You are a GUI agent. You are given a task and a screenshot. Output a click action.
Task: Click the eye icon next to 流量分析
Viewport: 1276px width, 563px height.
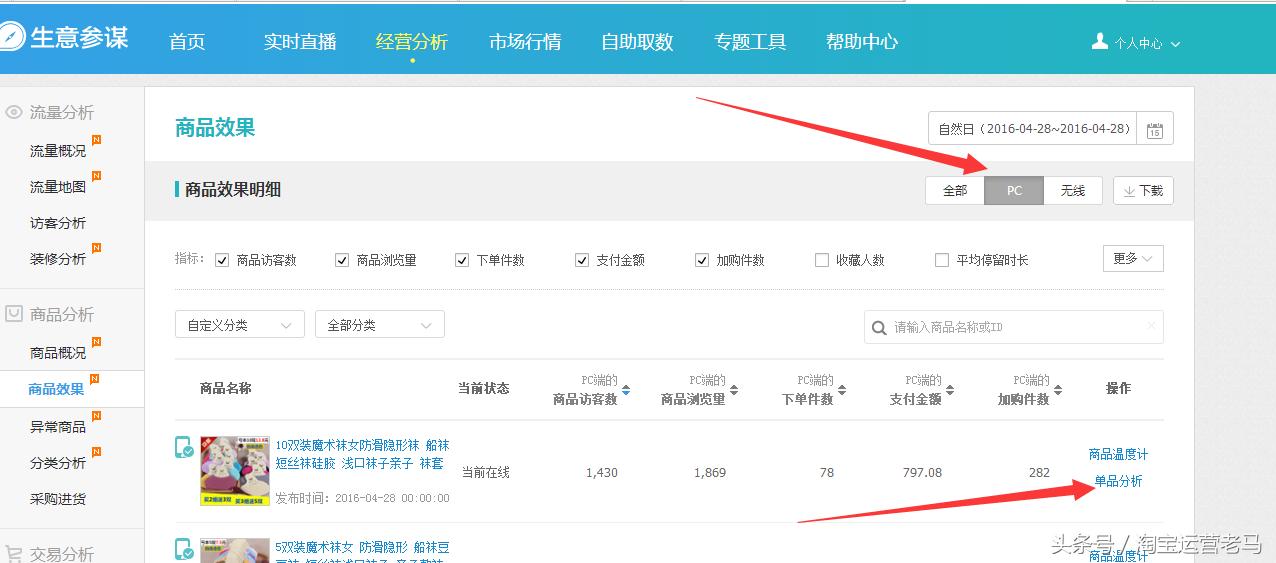click(14, 113)
